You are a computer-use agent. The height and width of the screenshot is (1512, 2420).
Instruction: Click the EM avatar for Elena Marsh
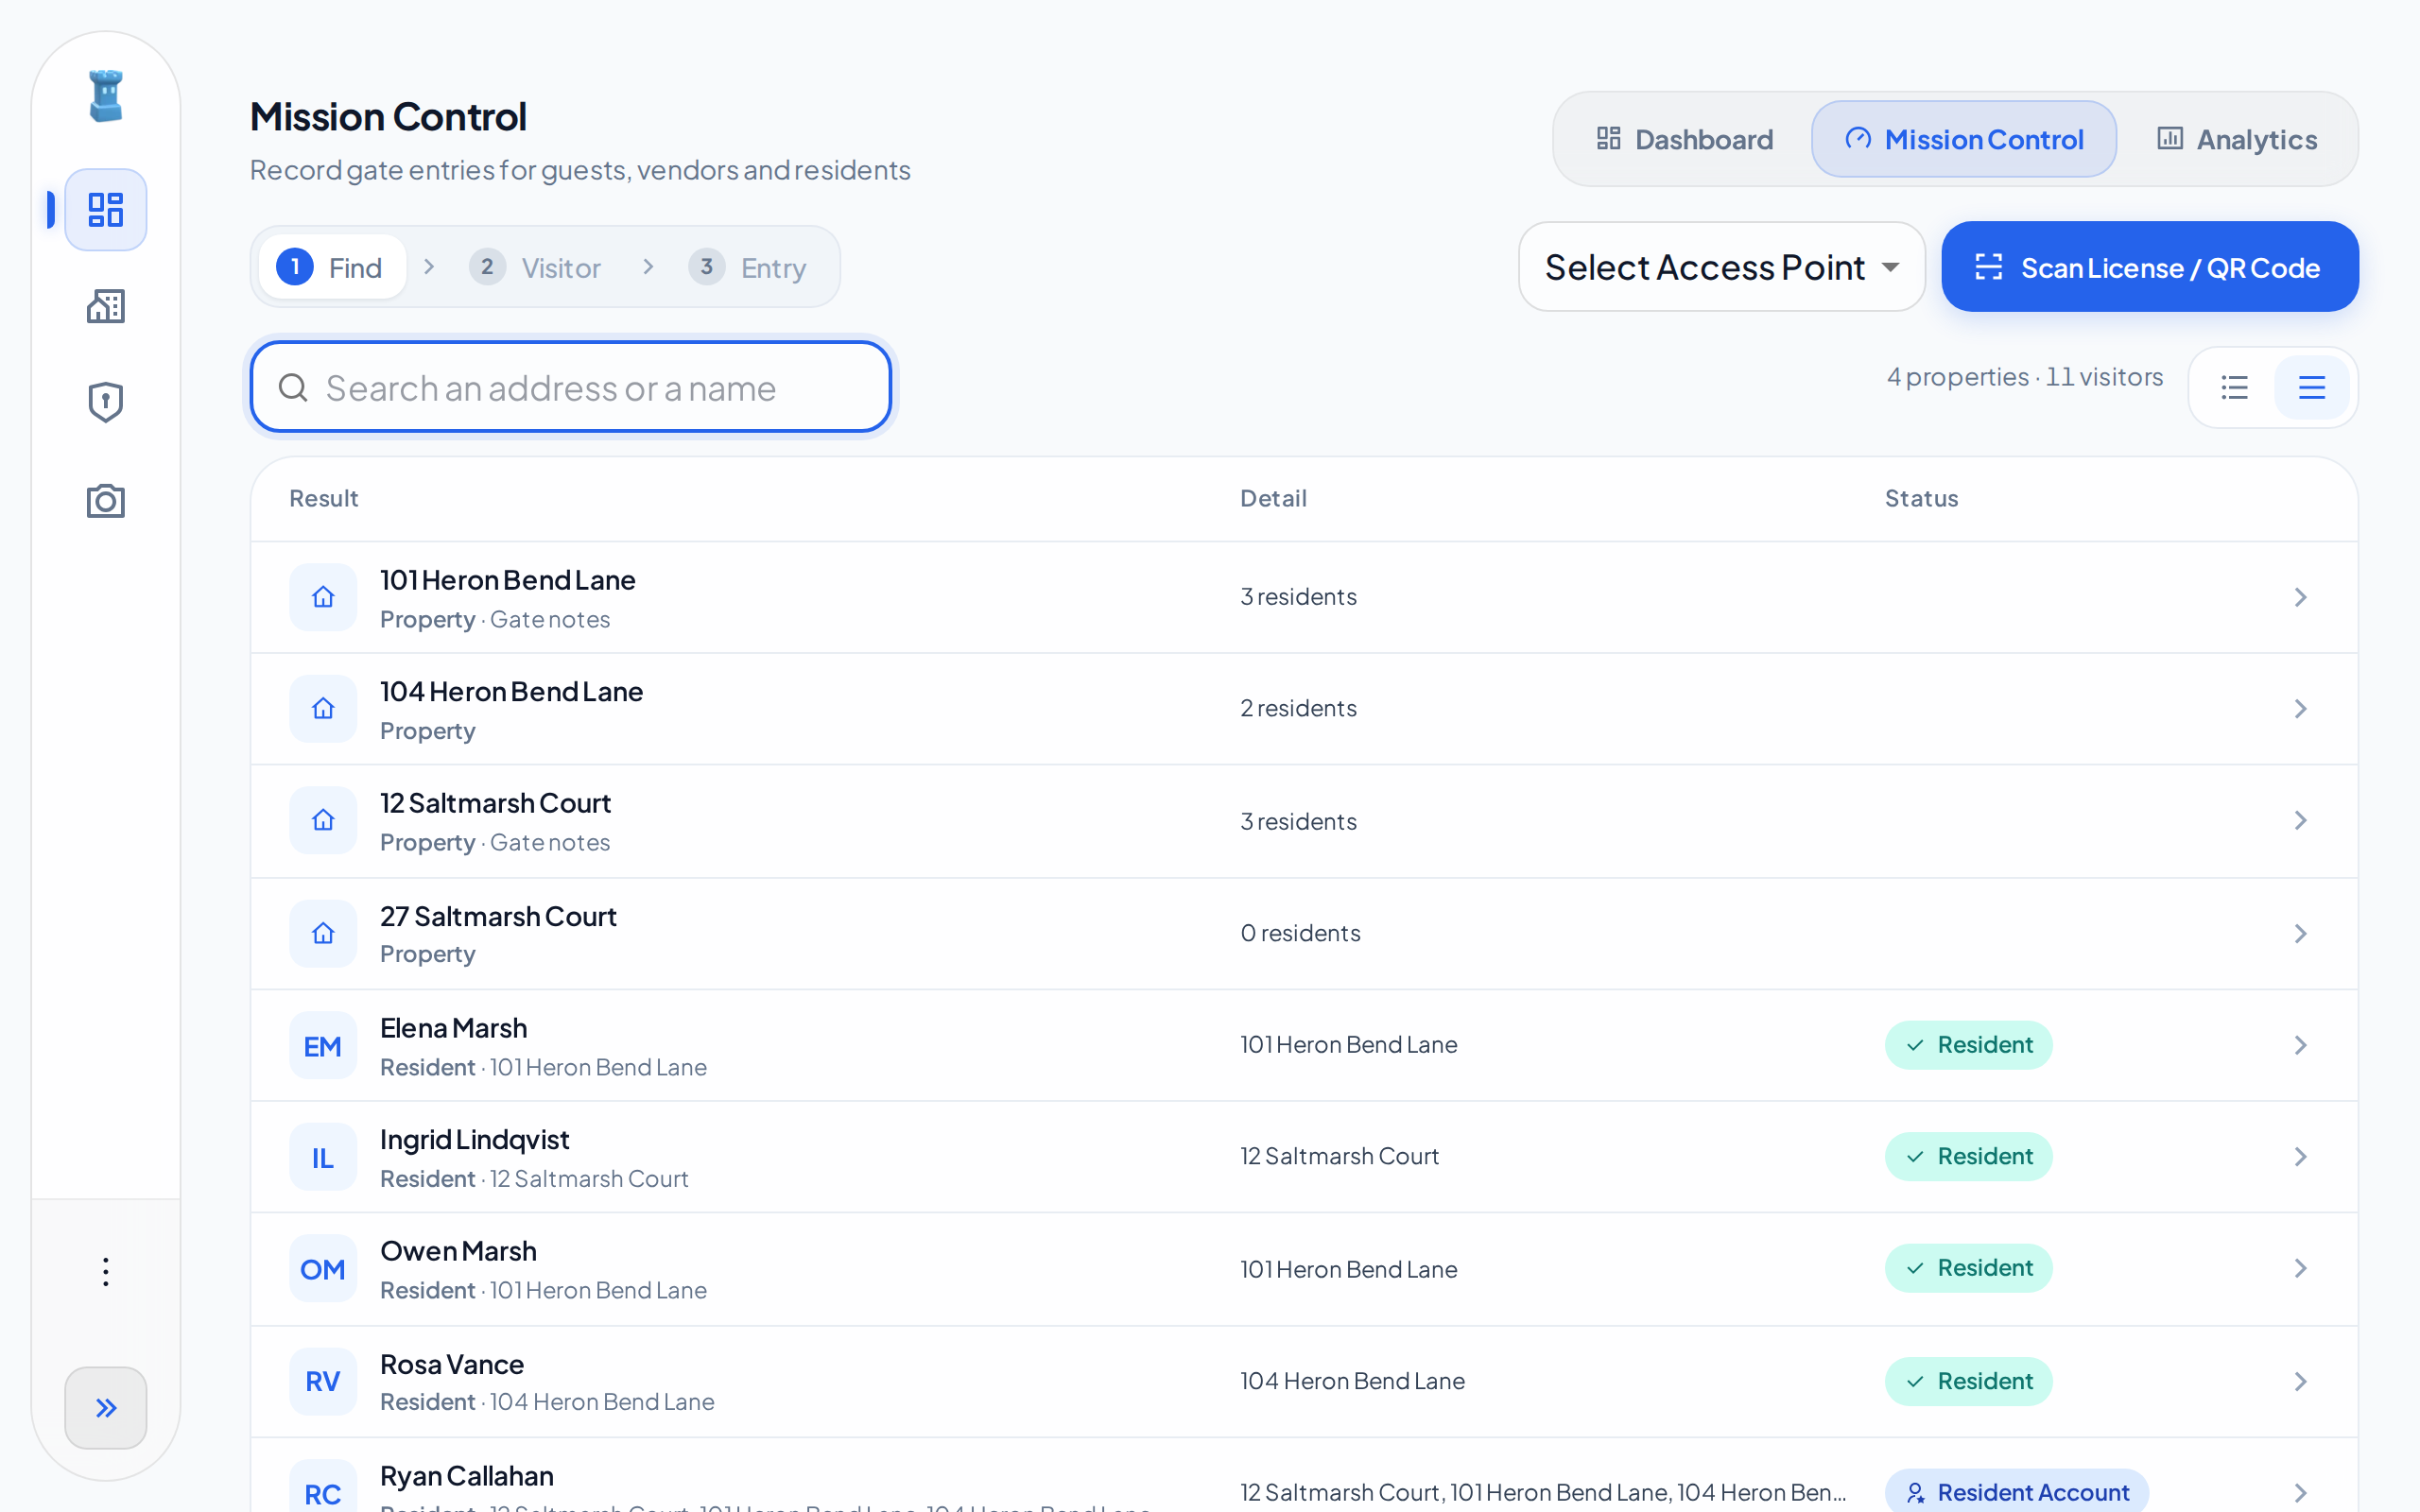(x=323, y=1046)
